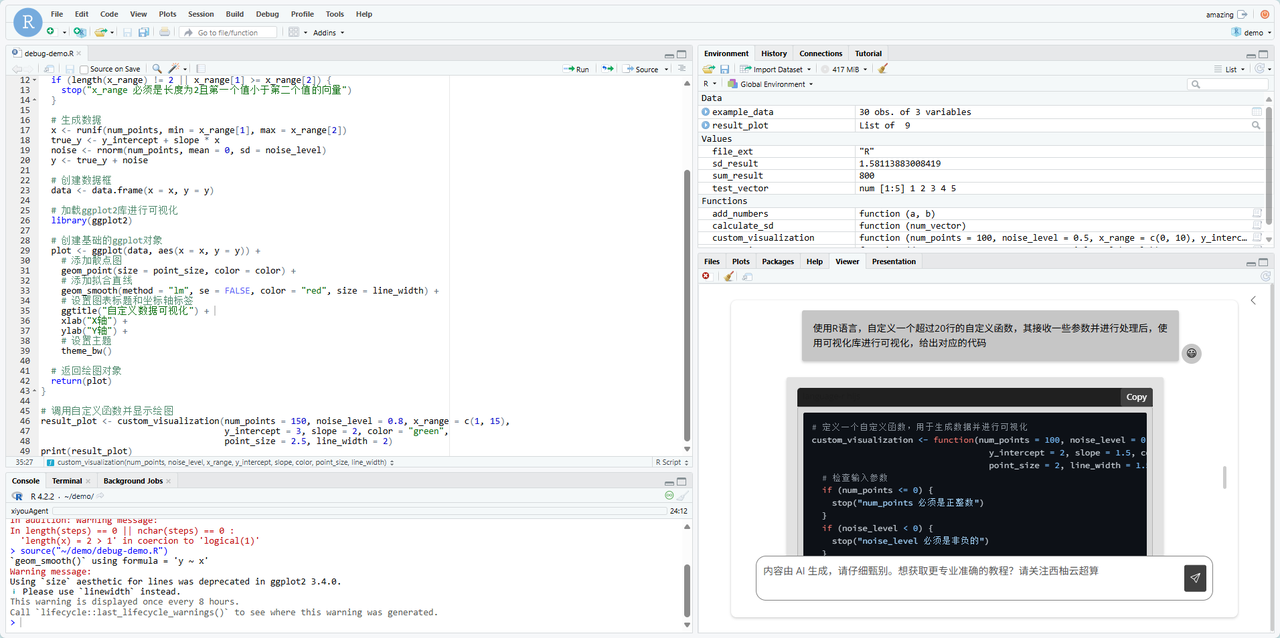Image resolution: width=1280 pixels, height=638 pixels.
Task: Inspect result_plot with the magnifier icon
Action: (x=1257, y=125)
